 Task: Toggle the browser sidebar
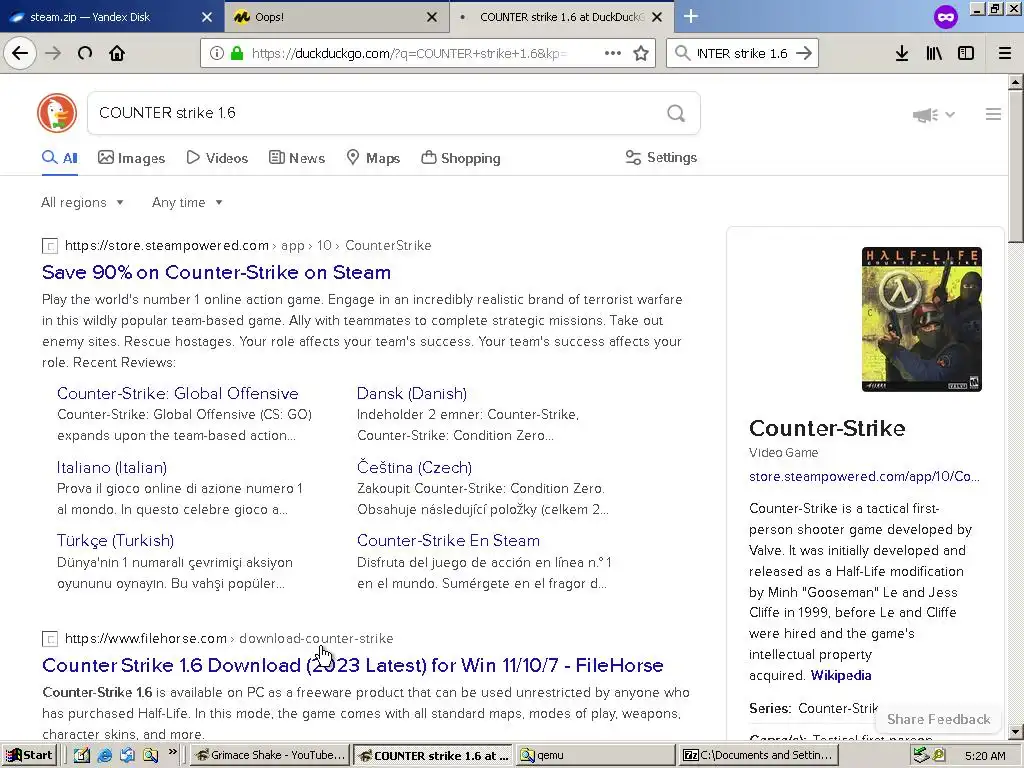point(966,53)
